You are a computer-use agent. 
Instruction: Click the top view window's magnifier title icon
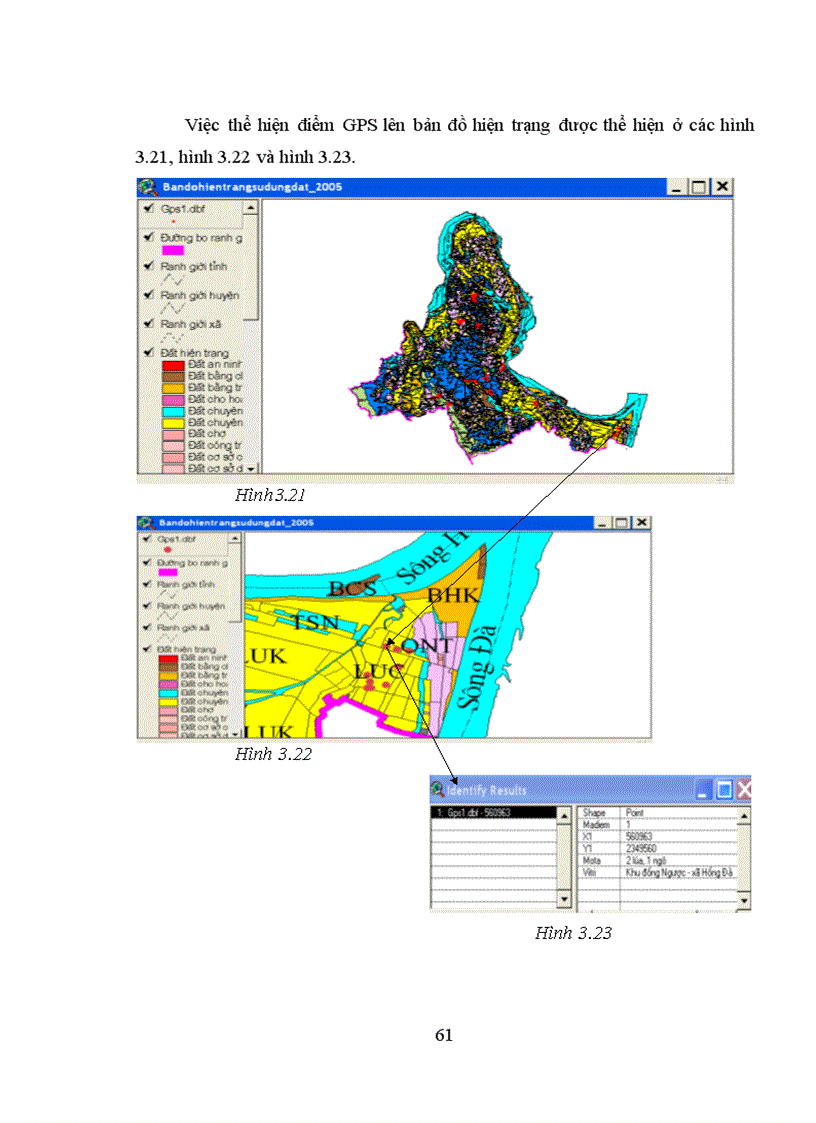pos(147,186)
